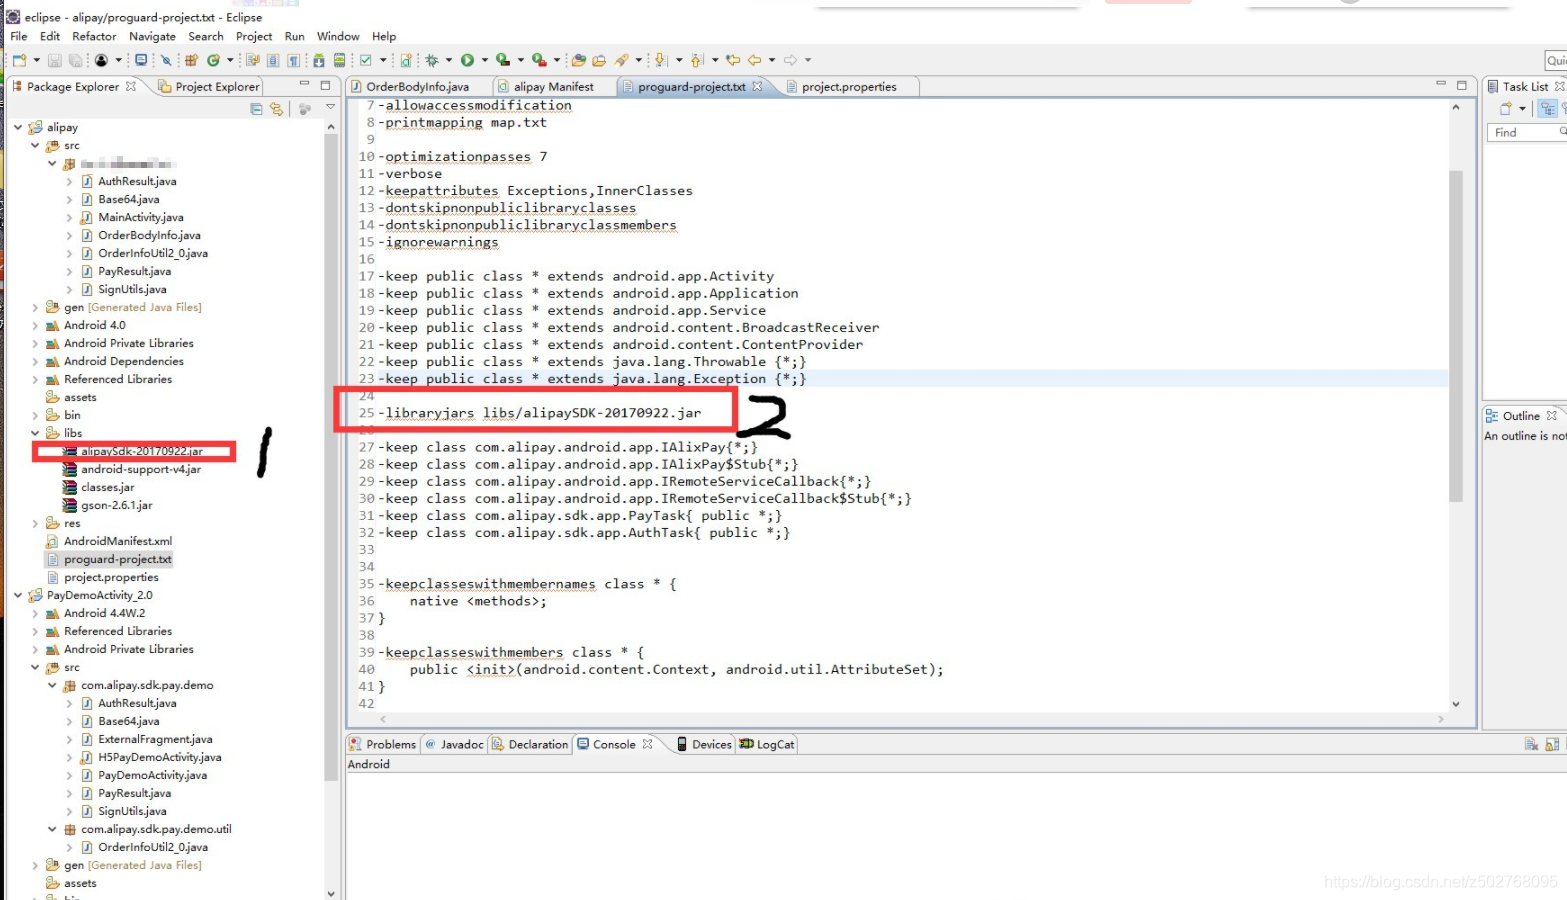Toggle the Show Whitespace Characters icon
The height and width of the screenshot is (900, 1567).
[x=294, y=60]
